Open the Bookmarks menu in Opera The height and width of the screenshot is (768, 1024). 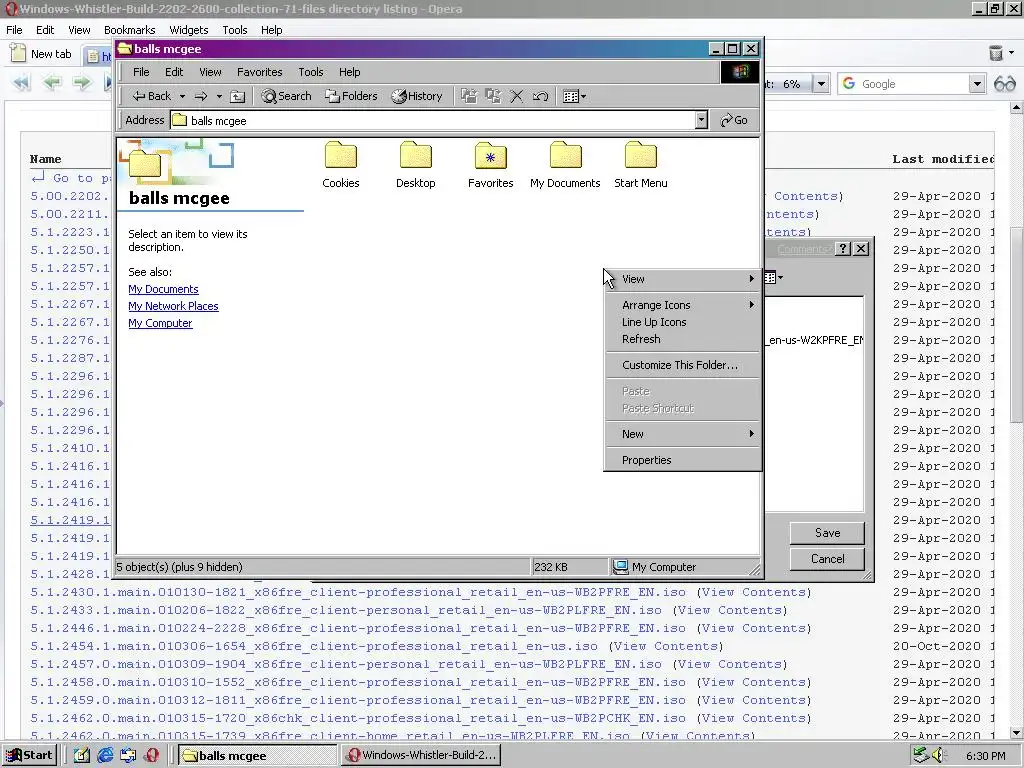point(129,30)
